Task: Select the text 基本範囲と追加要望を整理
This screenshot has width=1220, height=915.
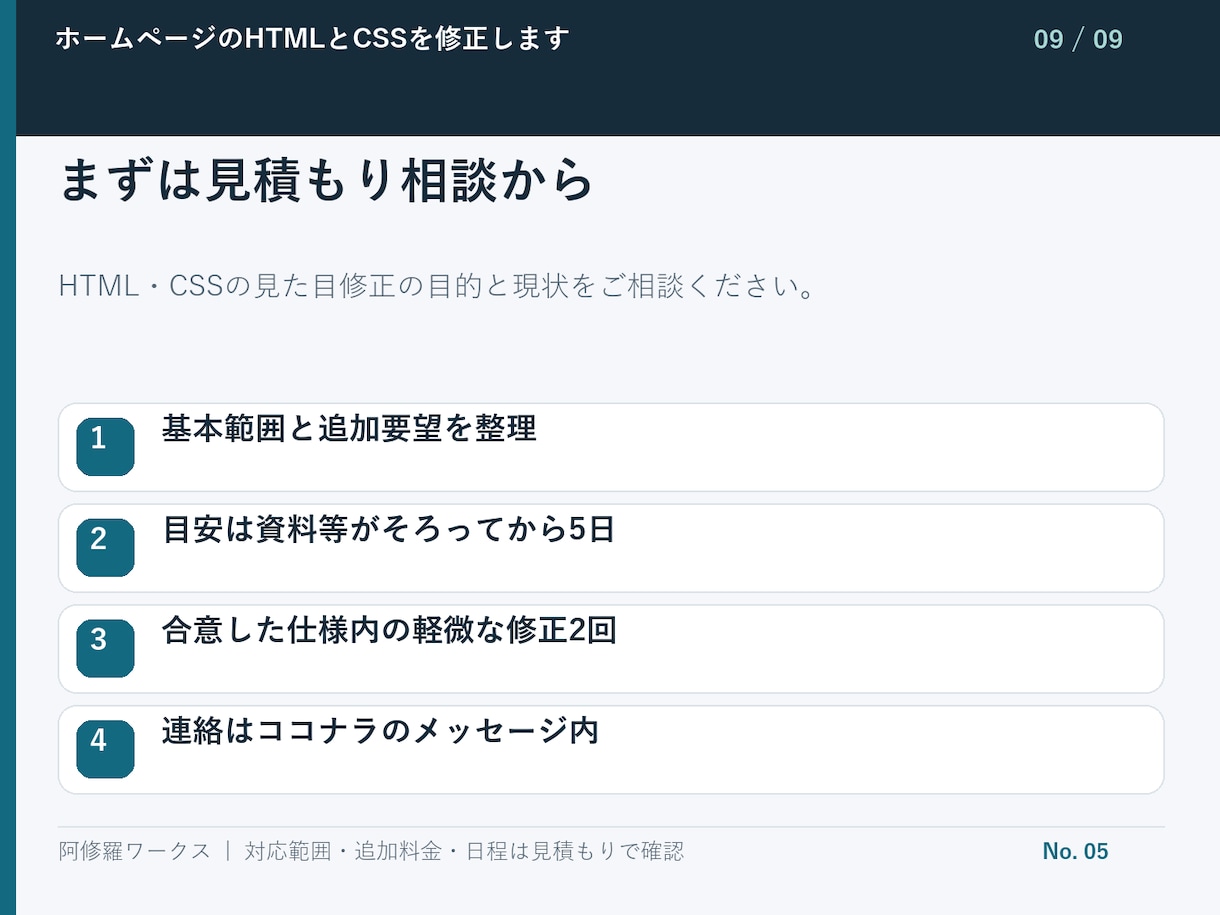Action: click(x=349, y=429)
